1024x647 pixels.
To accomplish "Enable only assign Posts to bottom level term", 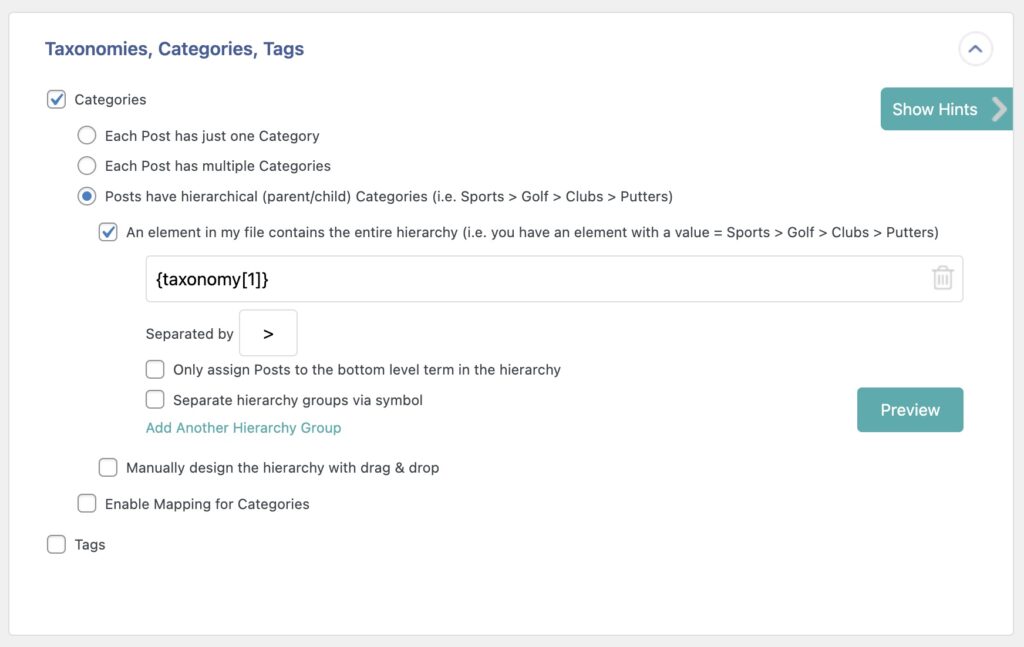I will tap(155, 368).
